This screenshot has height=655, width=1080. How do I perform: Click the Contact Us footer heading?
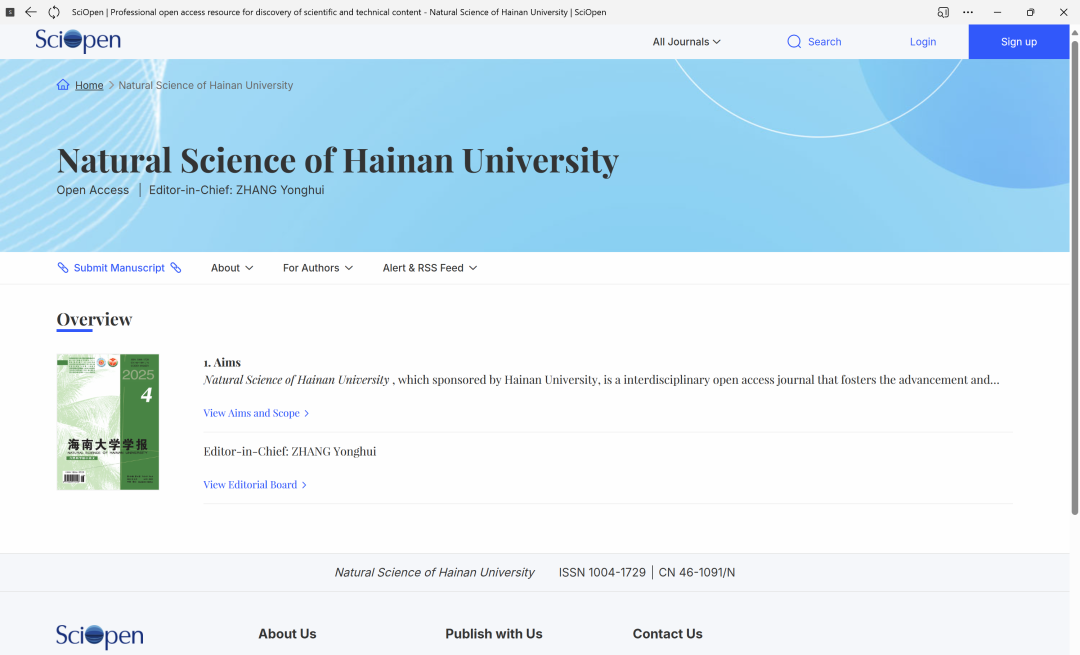pos(667,634)
